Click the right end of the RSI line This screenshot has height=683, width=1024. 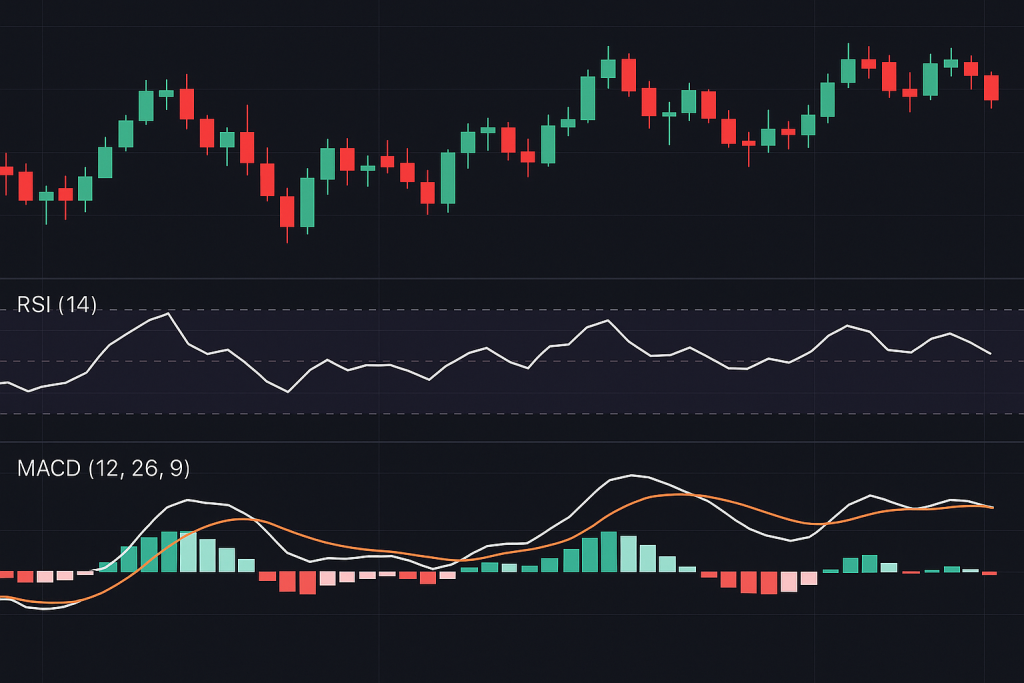click(990, 353)
